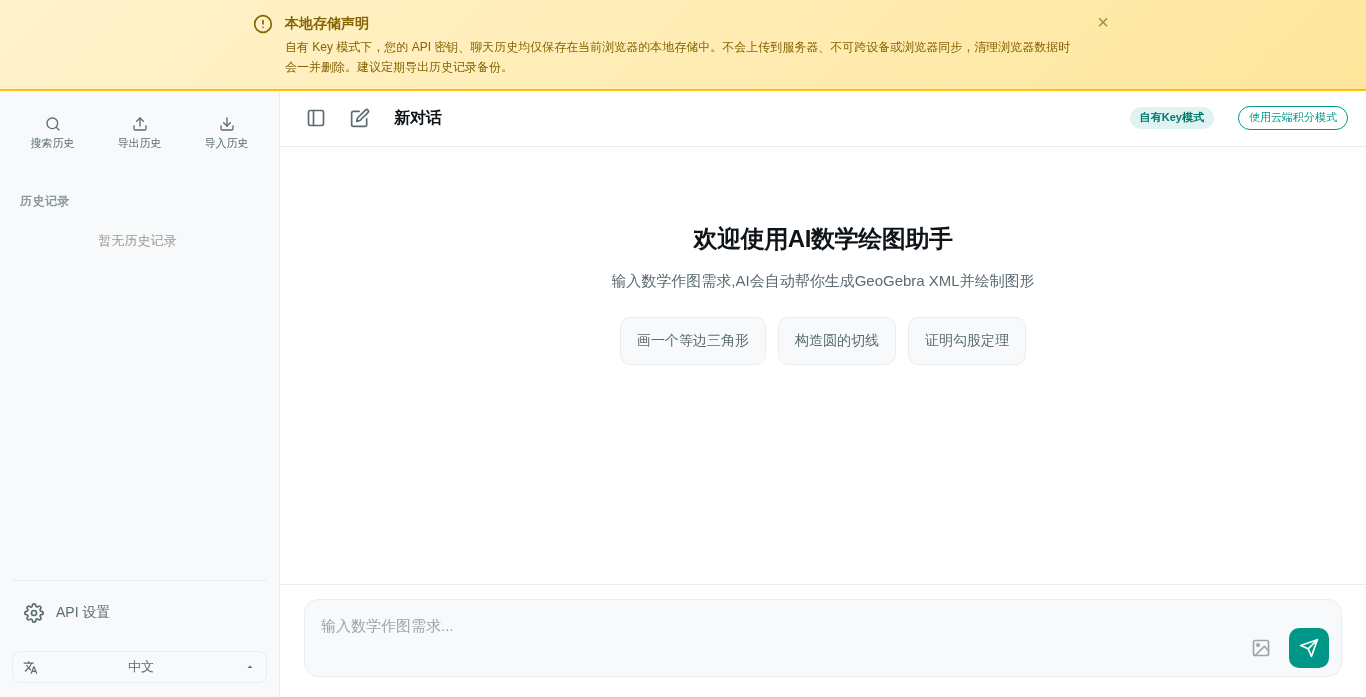Click the translate icon in language selector

31,667
